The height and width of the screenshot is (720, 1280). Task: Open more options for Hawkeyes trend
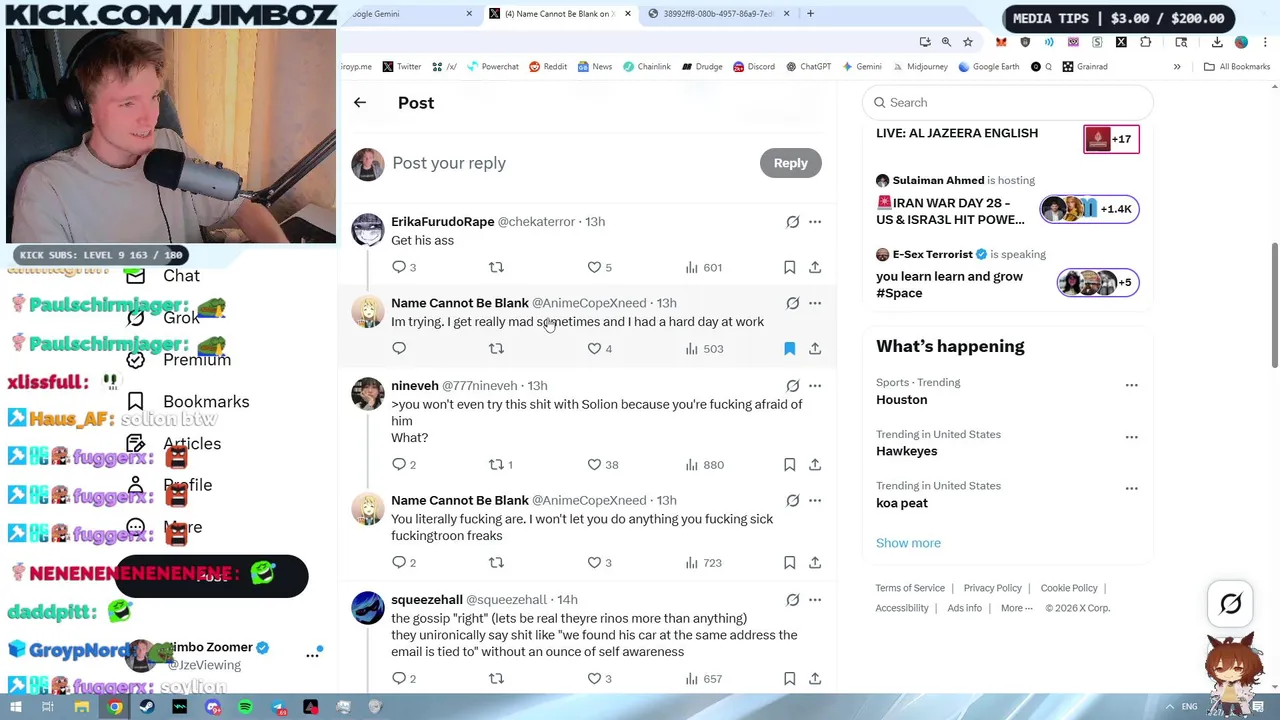(x=1131, y=437)
